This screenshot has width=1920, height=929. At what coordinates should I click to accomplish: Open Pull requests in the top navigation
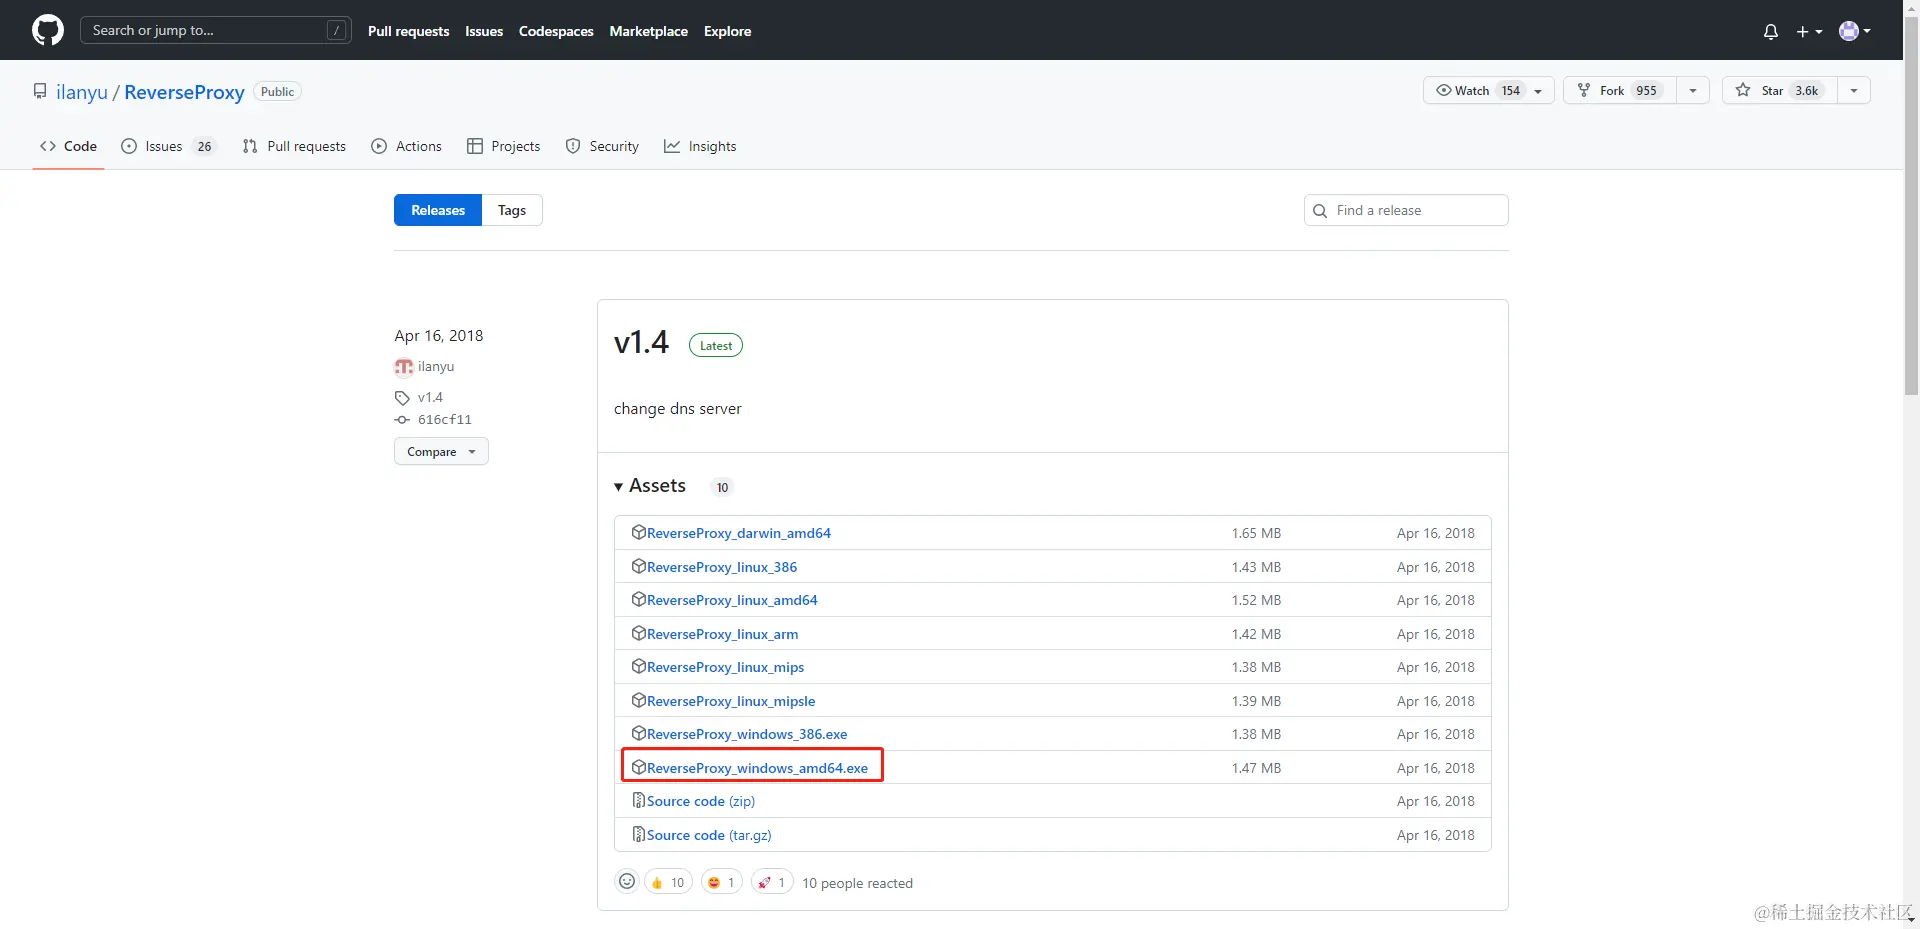408,31
